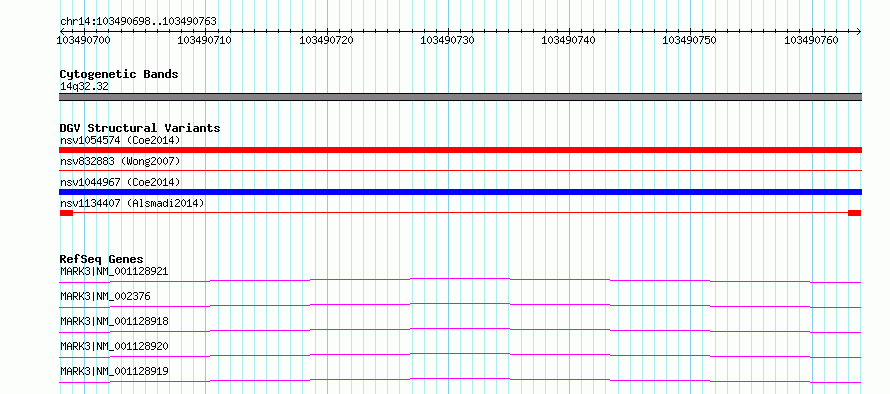890x394 pixels.
Task: Click the left red block of nsv1134407
Action: click(x=66, y=213)
